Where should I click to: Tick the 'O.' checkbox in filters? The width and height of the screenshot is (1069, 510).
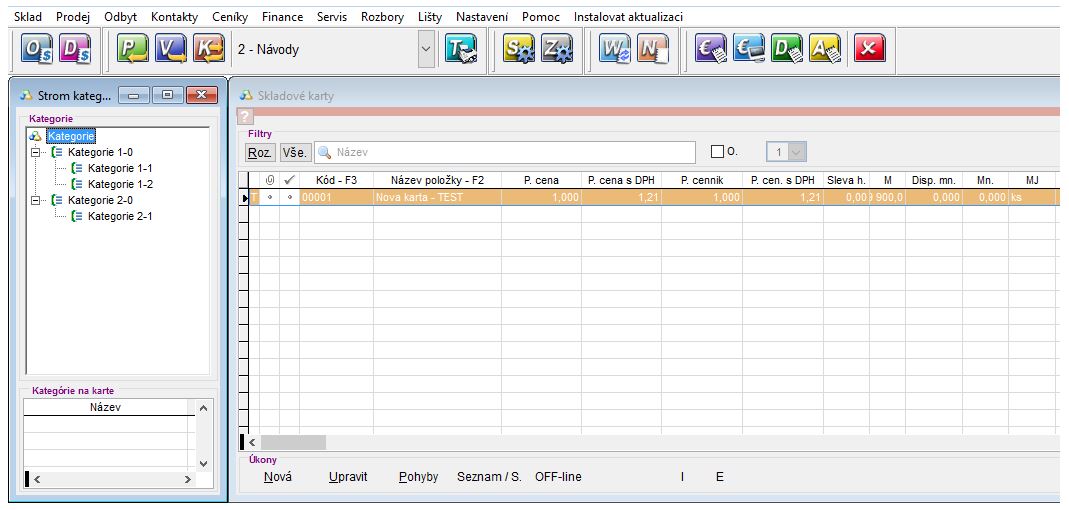click(x=717, y=152)
